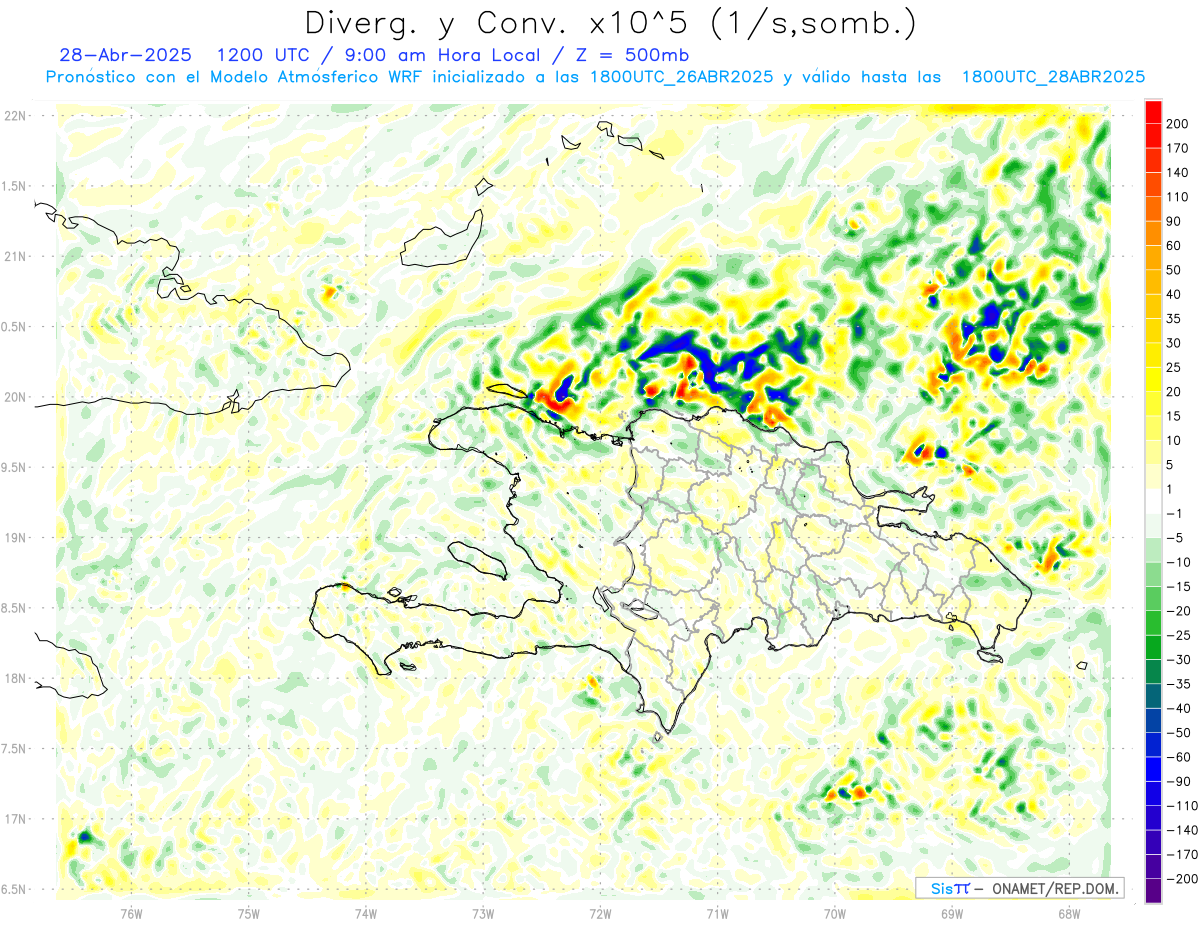Pick the blue colorbar segment between -60 and -90
1200x927 pixels.
[x=1153, y=769]
